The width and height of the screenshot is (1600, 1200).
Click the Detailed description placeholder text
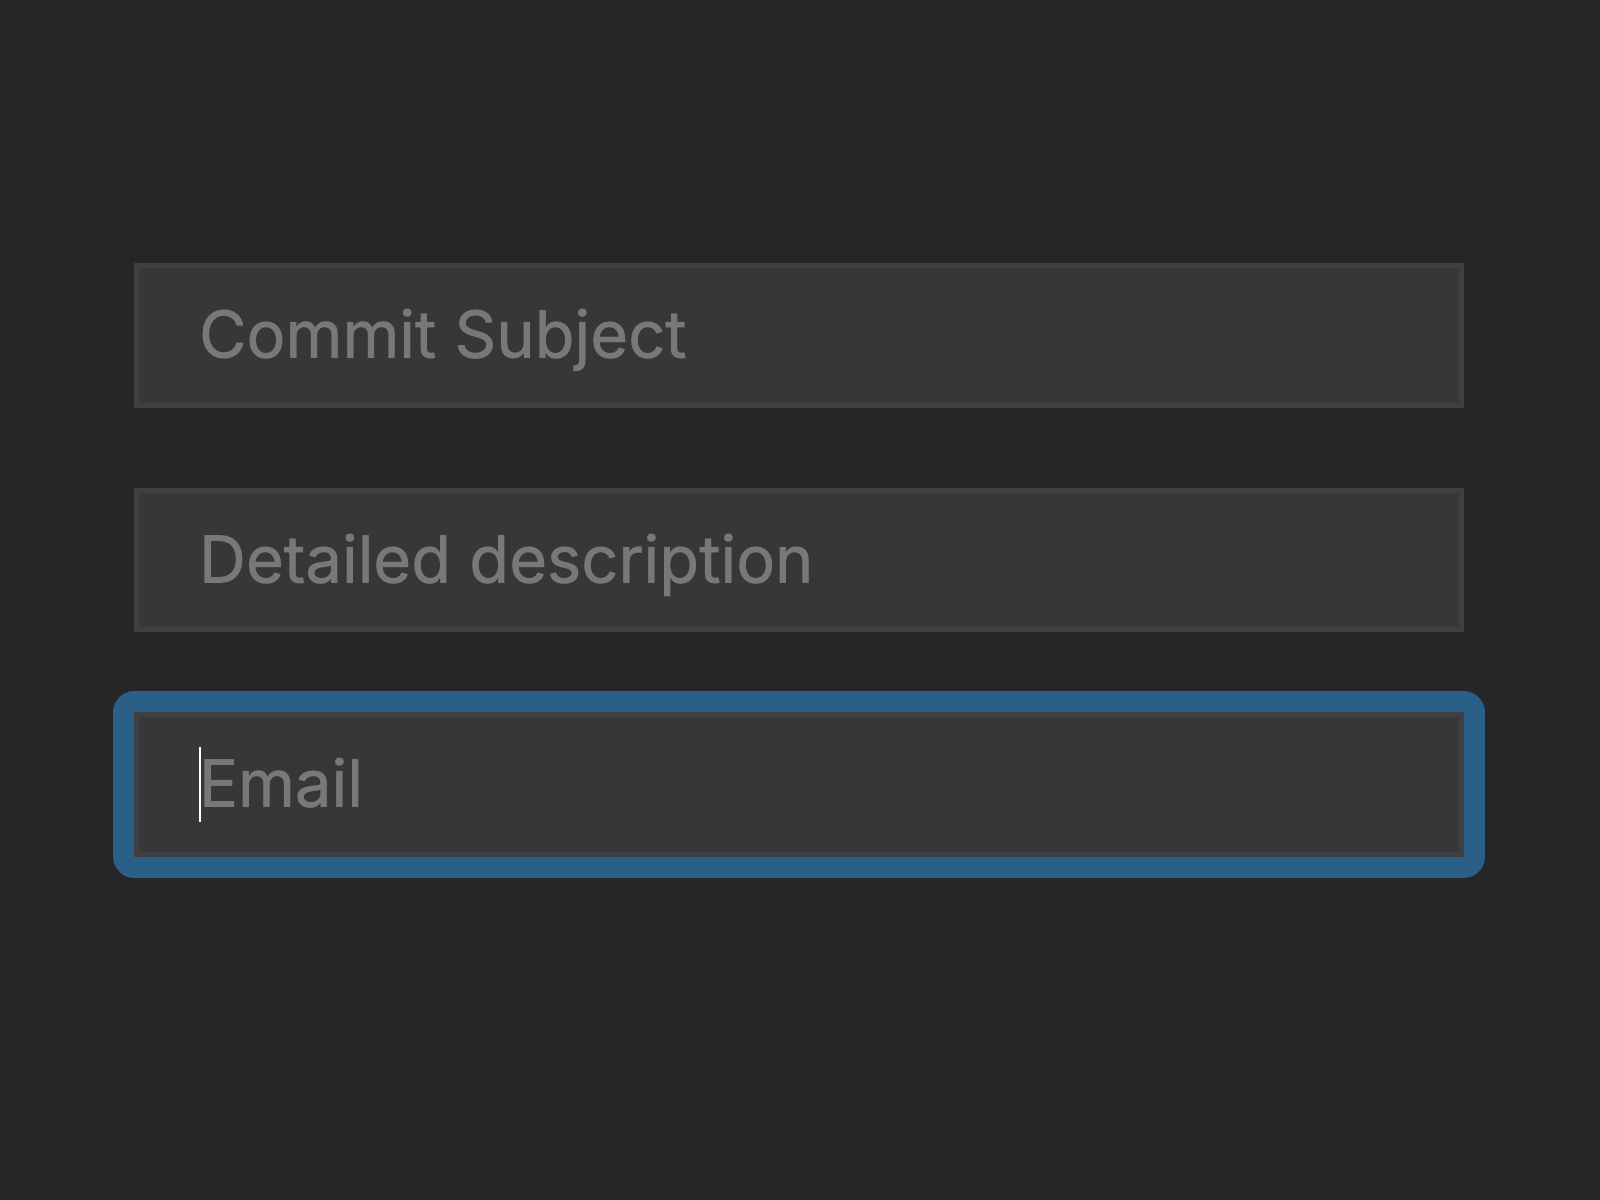coord(506,560)
